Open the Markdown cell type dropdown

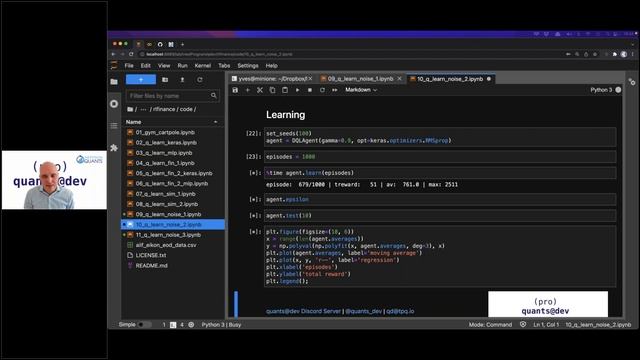[x=361, y=90]
